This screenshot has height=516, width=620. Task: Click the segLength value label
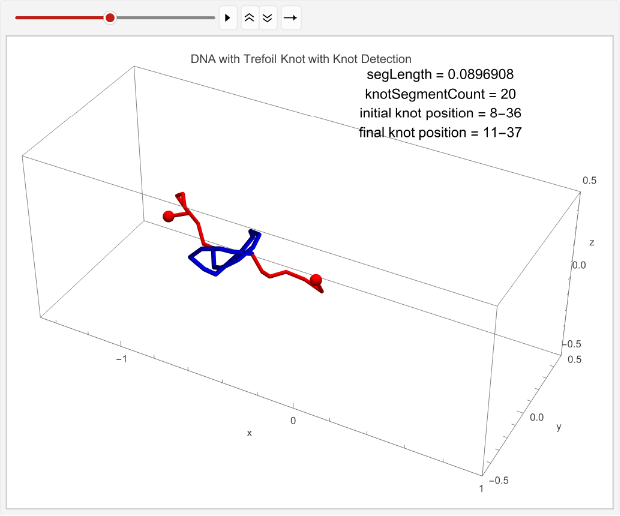(440, 74)
